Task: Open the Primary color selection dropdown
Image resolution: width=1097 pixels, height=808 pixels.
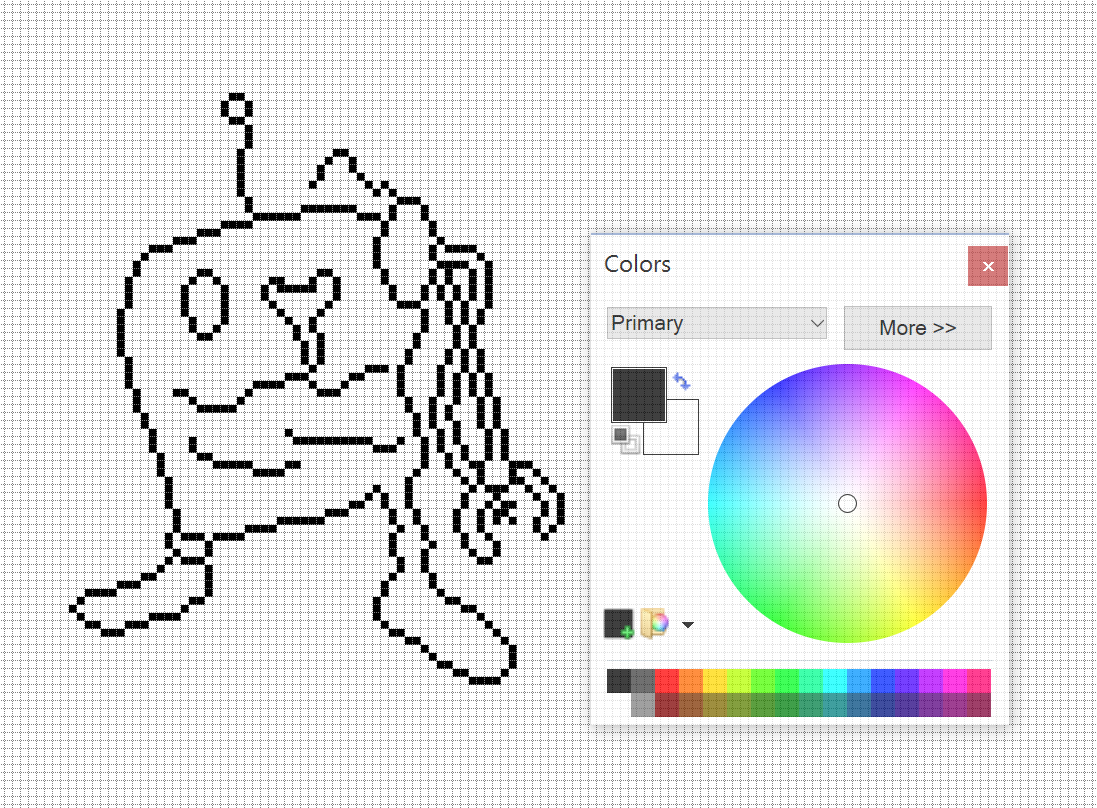Action: 716,323
